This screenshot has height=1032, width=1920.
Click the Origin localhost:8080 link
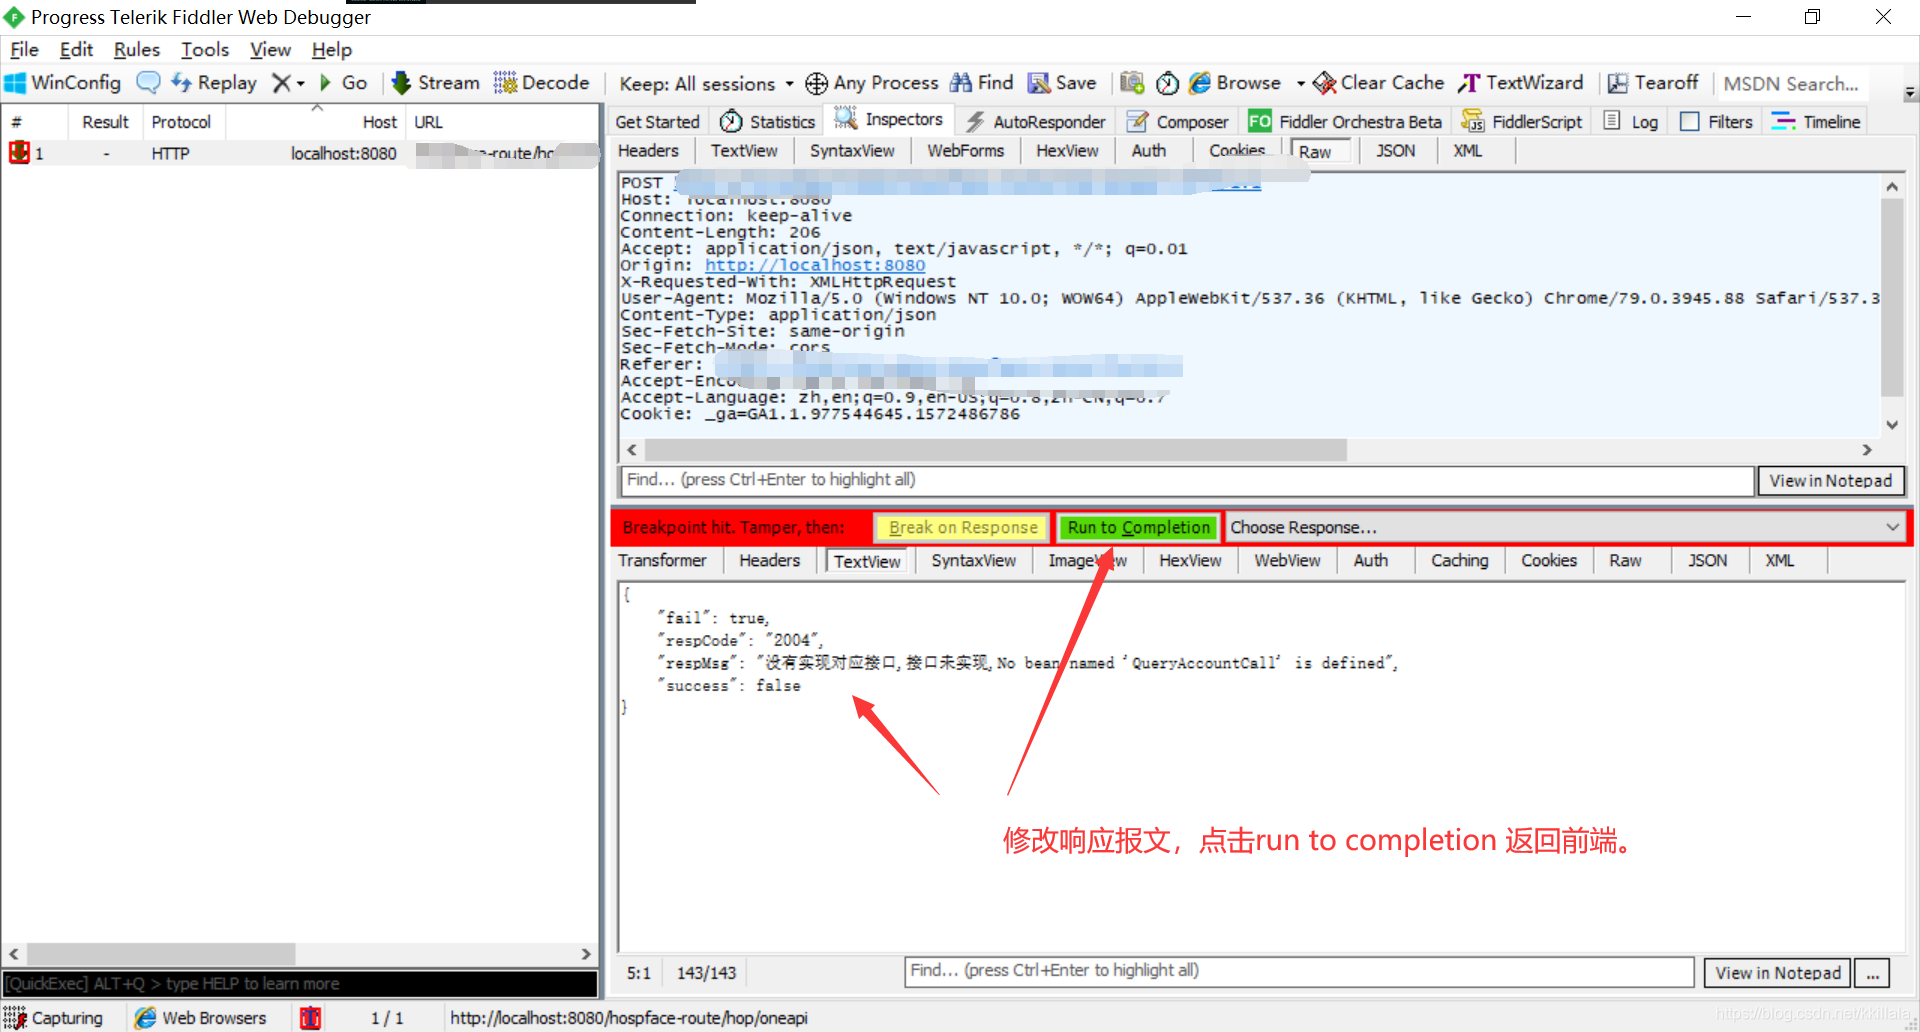(815, 265)
